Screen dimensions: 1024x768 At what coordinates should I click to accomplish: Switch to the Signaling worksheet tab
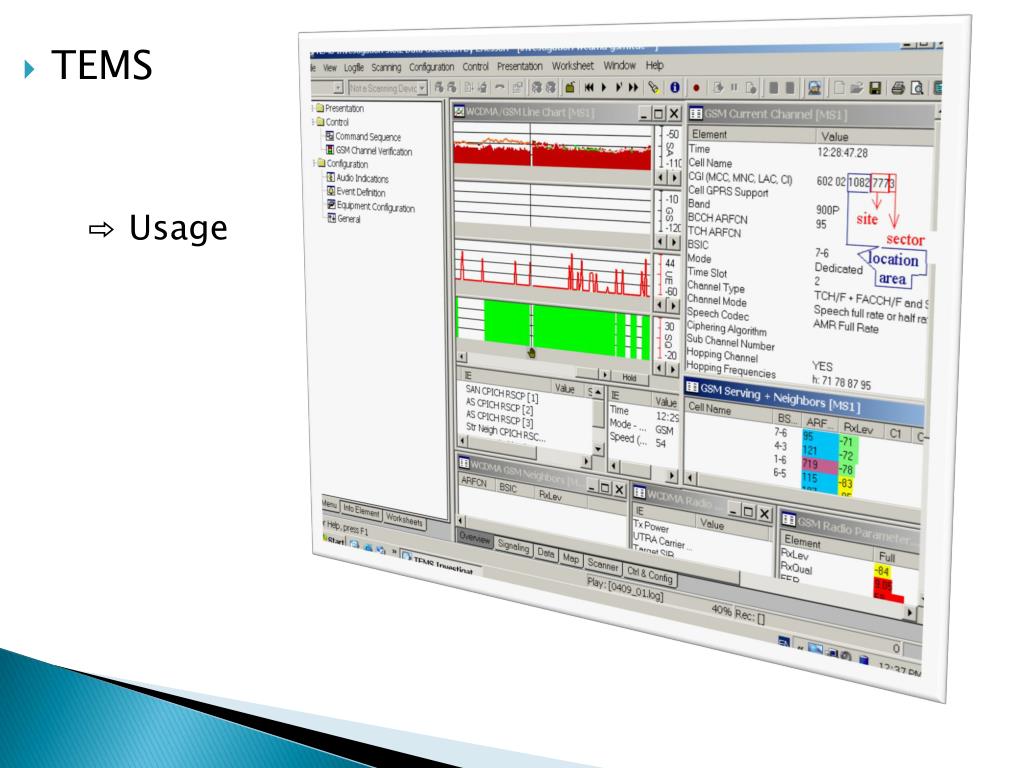[513, 546]
